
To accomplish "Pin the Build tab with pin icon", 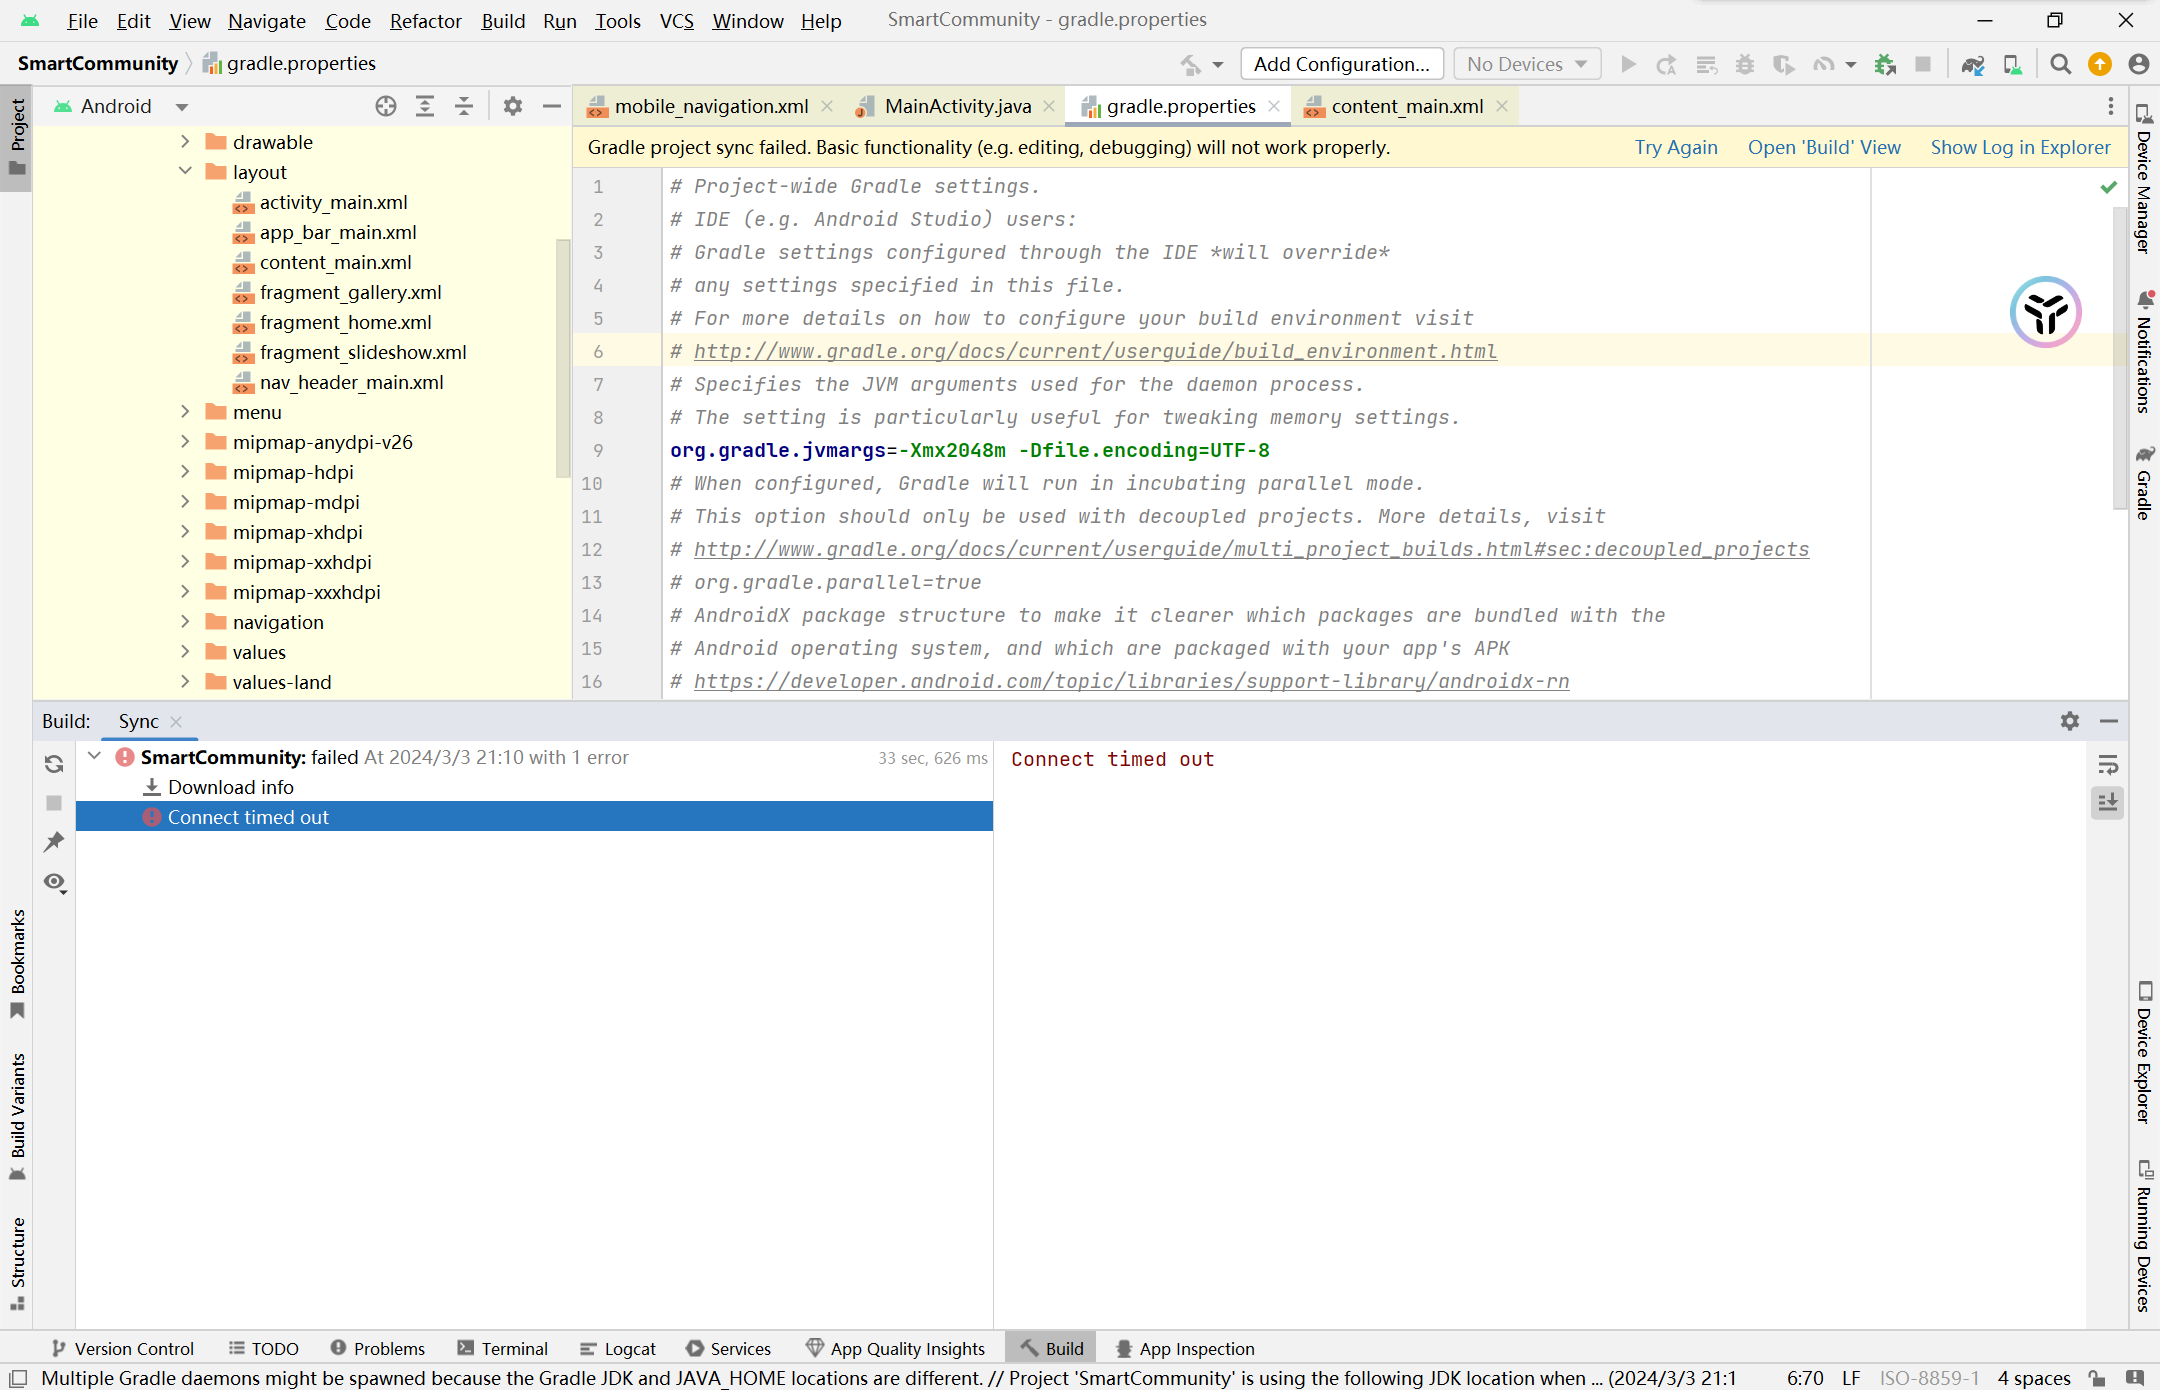I will coord(54,842).
